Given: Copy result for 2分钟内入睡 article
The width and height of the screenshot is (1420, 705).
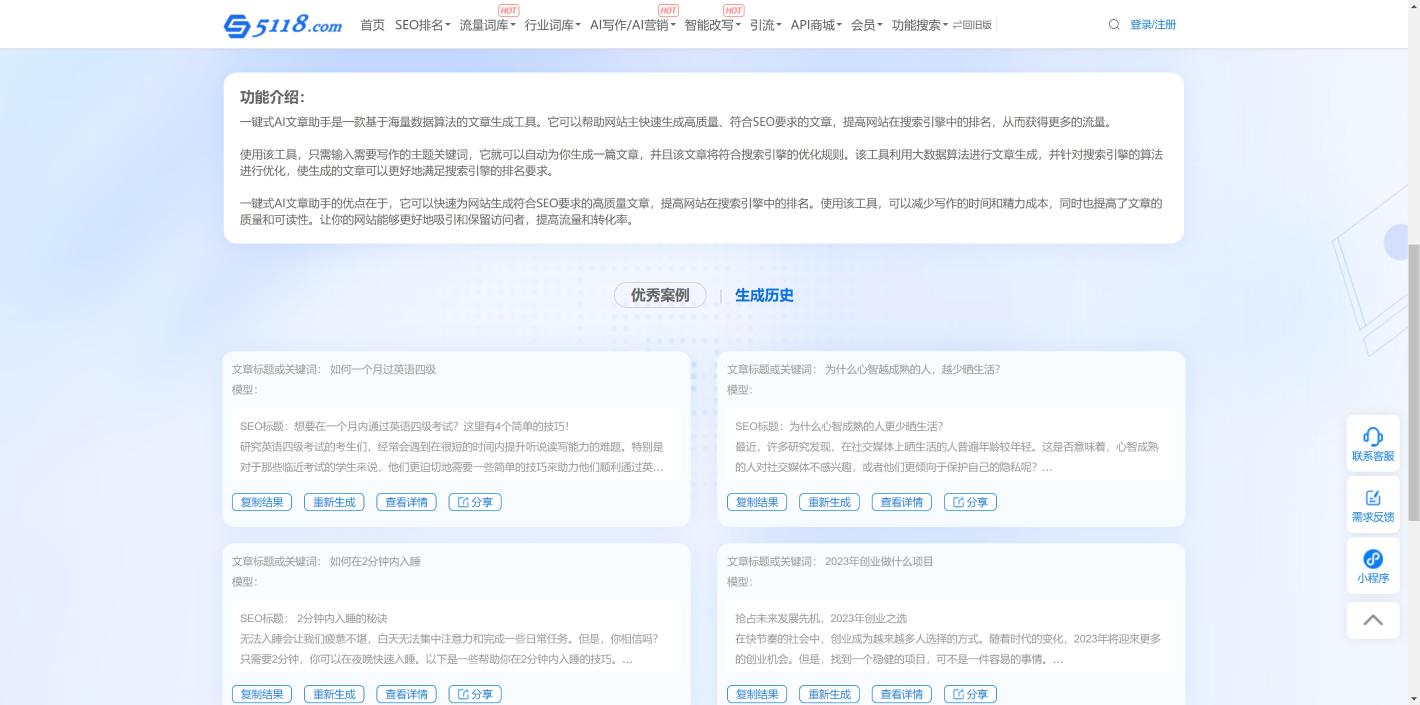Looking at the screenshot, I should point(262,694).
